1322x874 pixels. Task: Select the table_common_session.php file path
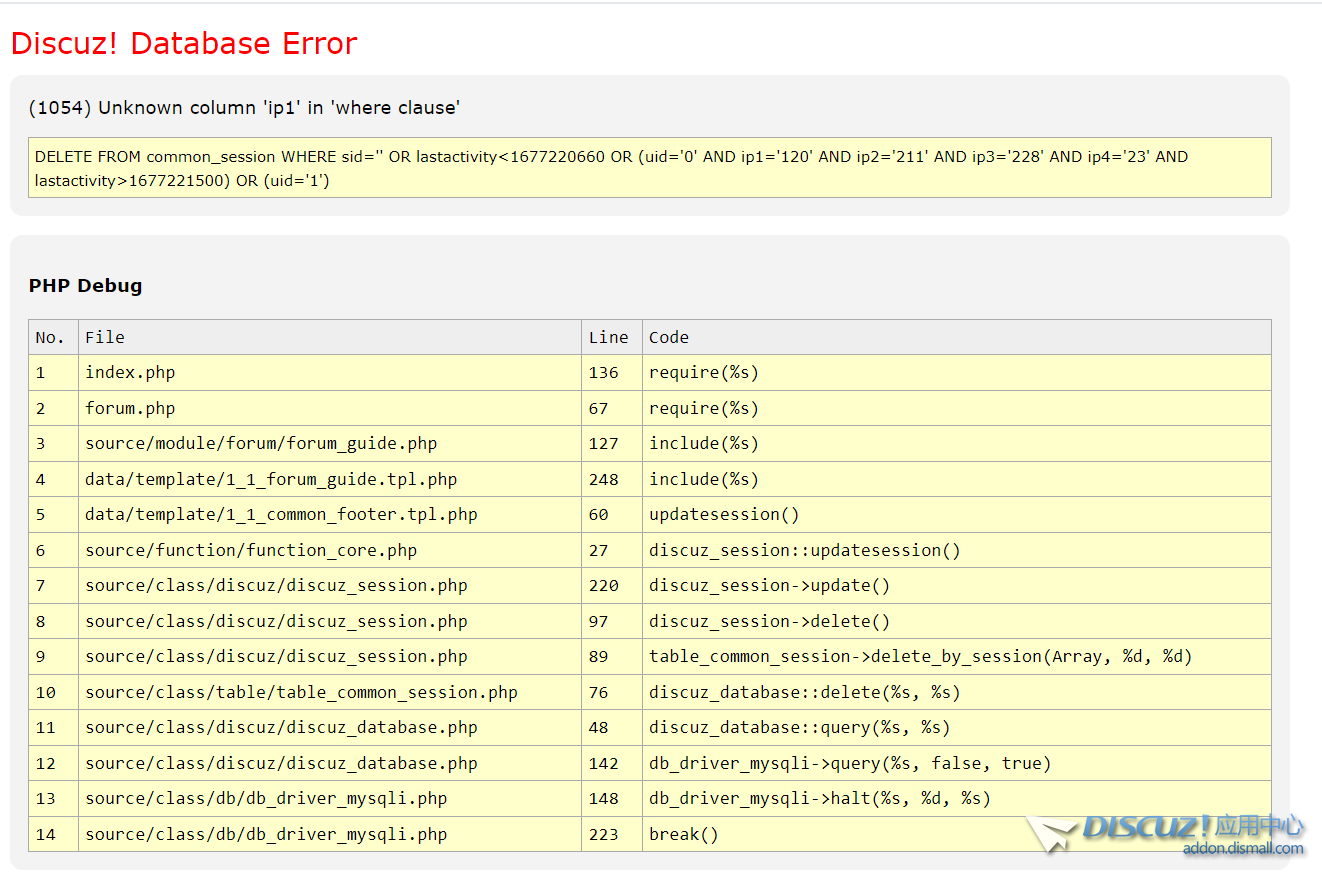pos(301,692)
